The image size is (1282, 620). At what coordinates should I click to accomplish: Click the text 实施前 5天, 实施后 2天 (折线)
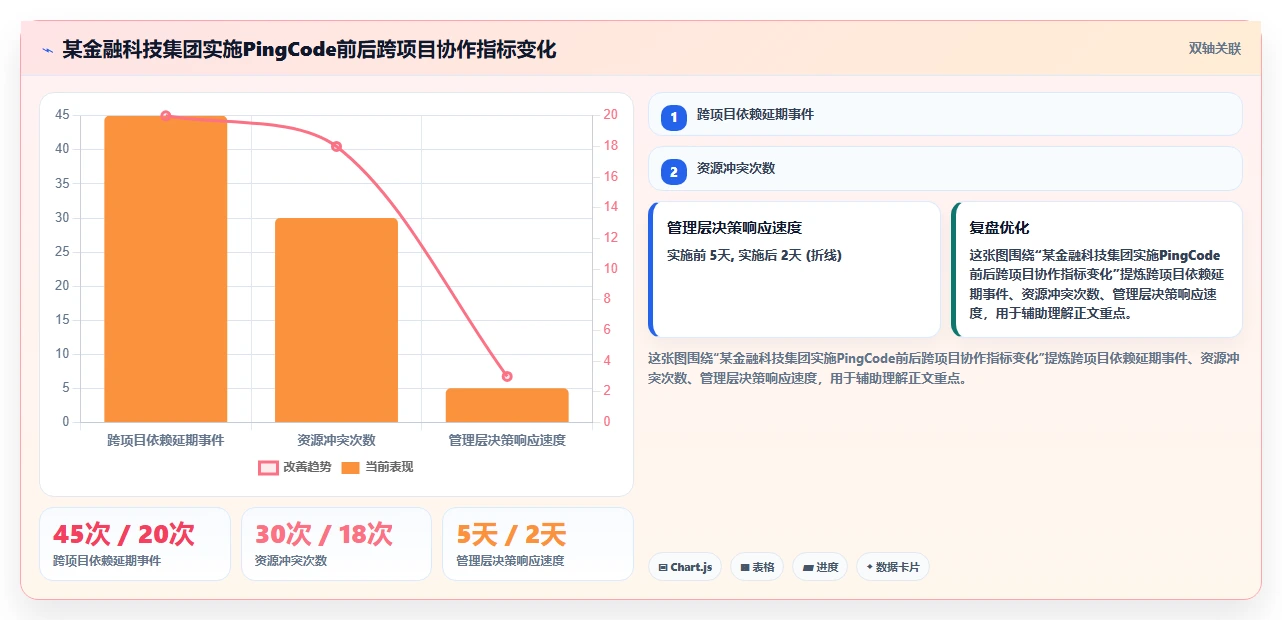pyautogui.click(x=754, y=256)
